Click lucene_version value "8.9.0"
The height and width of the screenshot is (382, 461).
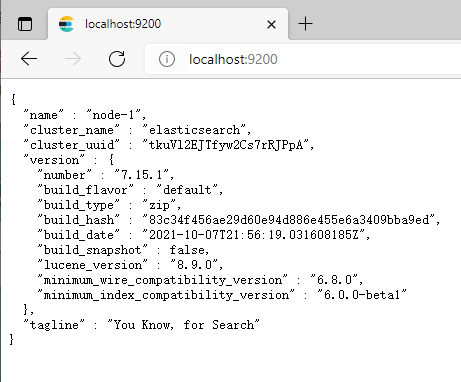194,265
